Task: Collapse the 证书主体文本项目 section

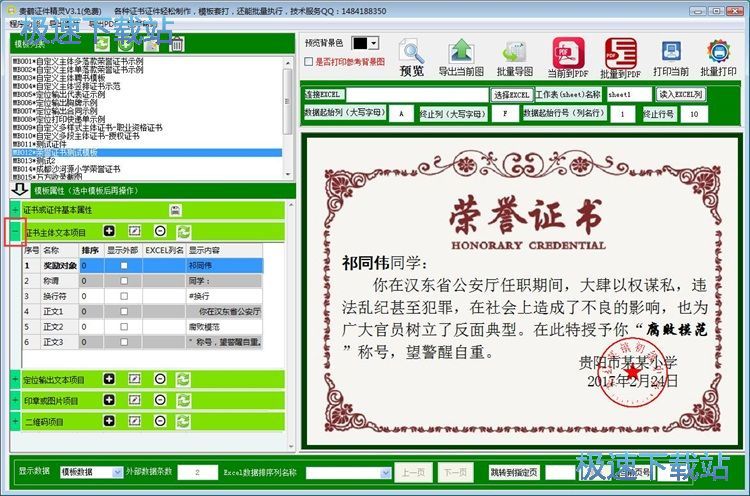Action: 15,231
